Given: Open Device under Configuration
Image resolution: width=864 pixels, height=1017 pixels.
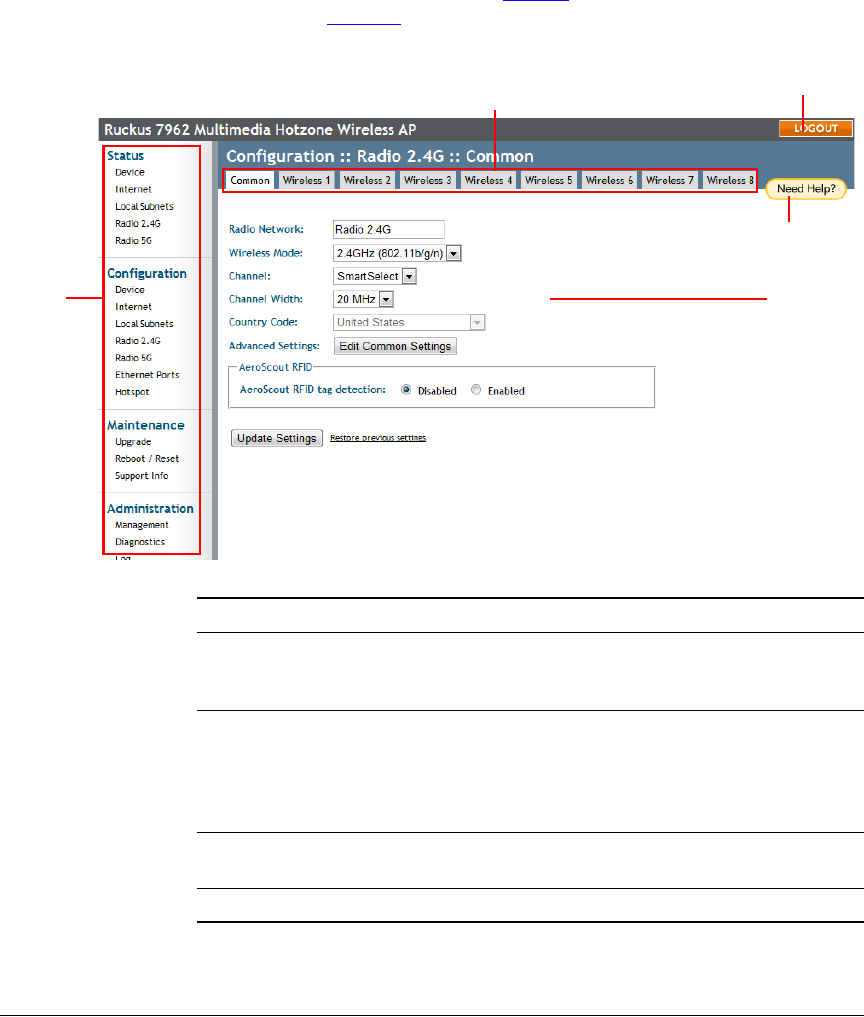Looking at the screenshot, I should coord(130,290).
